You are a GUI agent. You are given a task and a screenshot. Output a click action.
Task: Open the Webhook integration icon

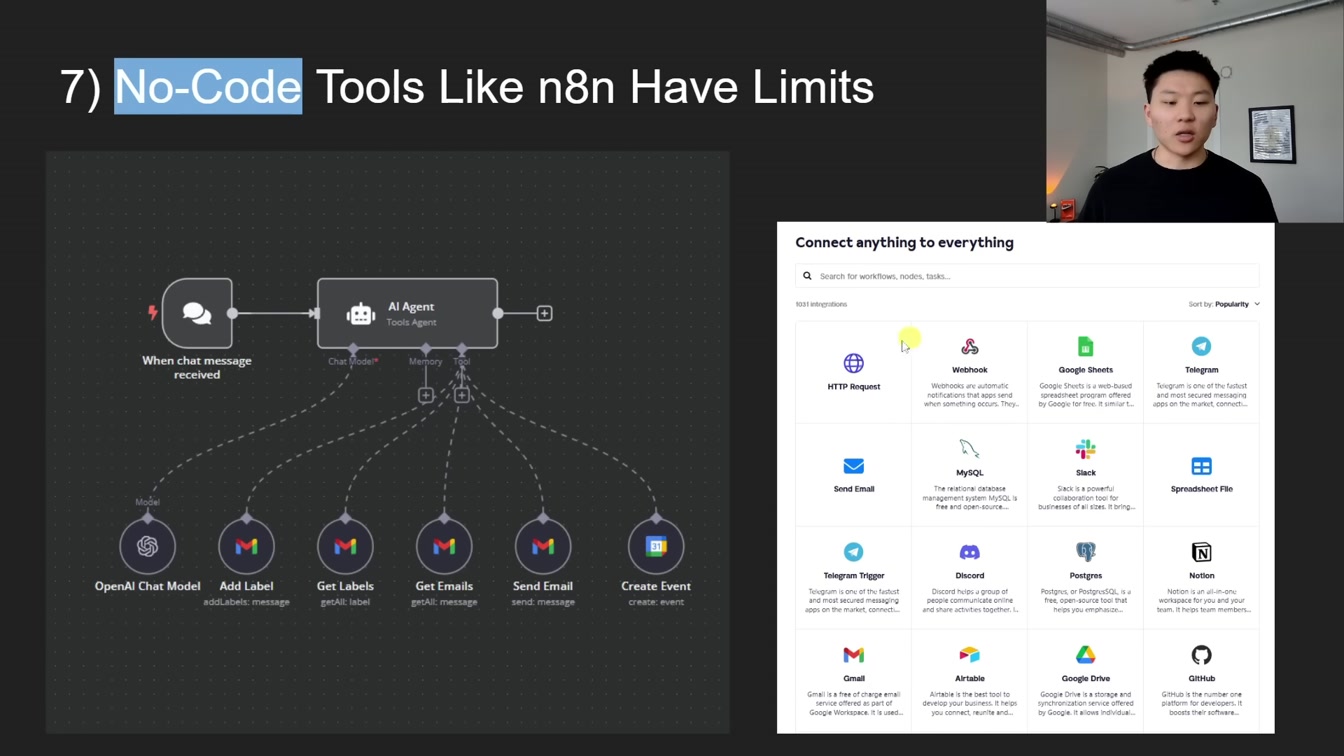click(x=970, y=347)
